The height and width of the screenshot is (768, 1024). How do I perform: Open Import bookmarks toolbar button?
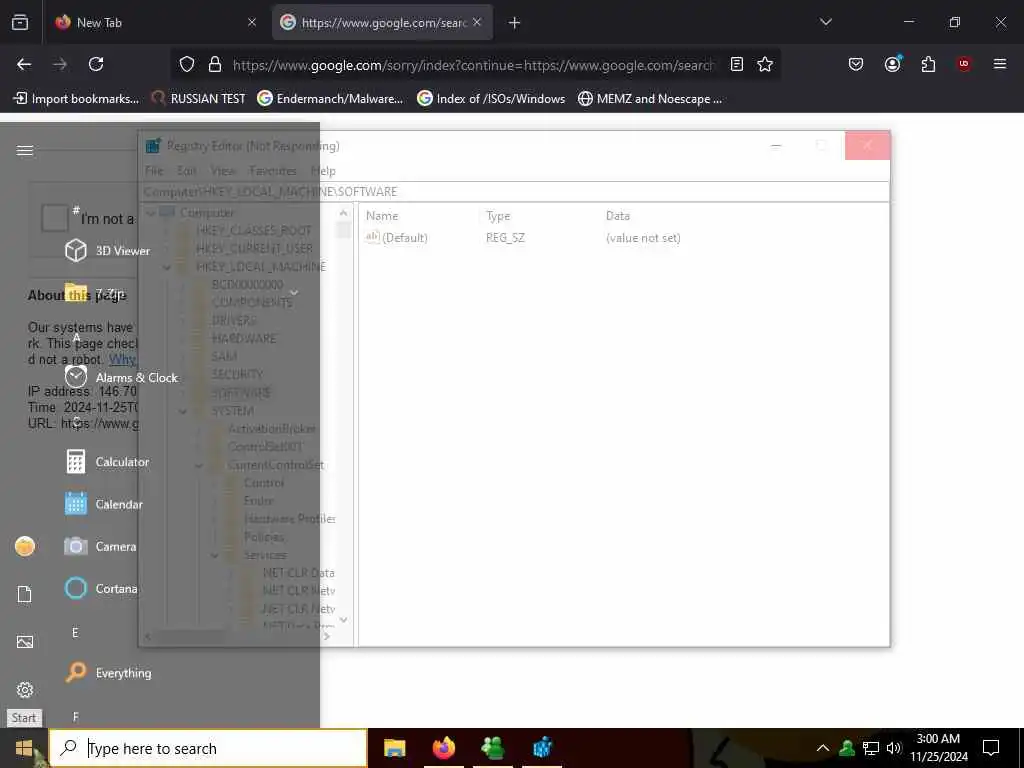tap(76, 99)
